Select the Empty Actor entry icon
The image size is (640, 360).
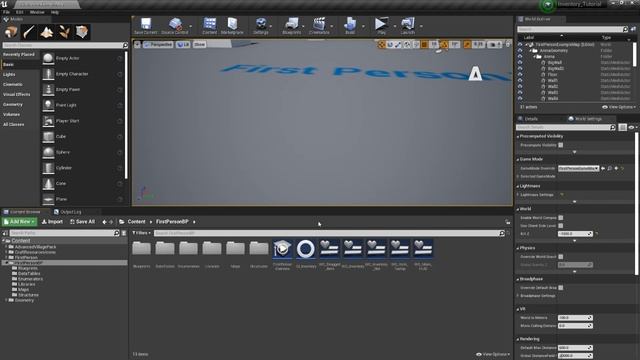(48, 58)
